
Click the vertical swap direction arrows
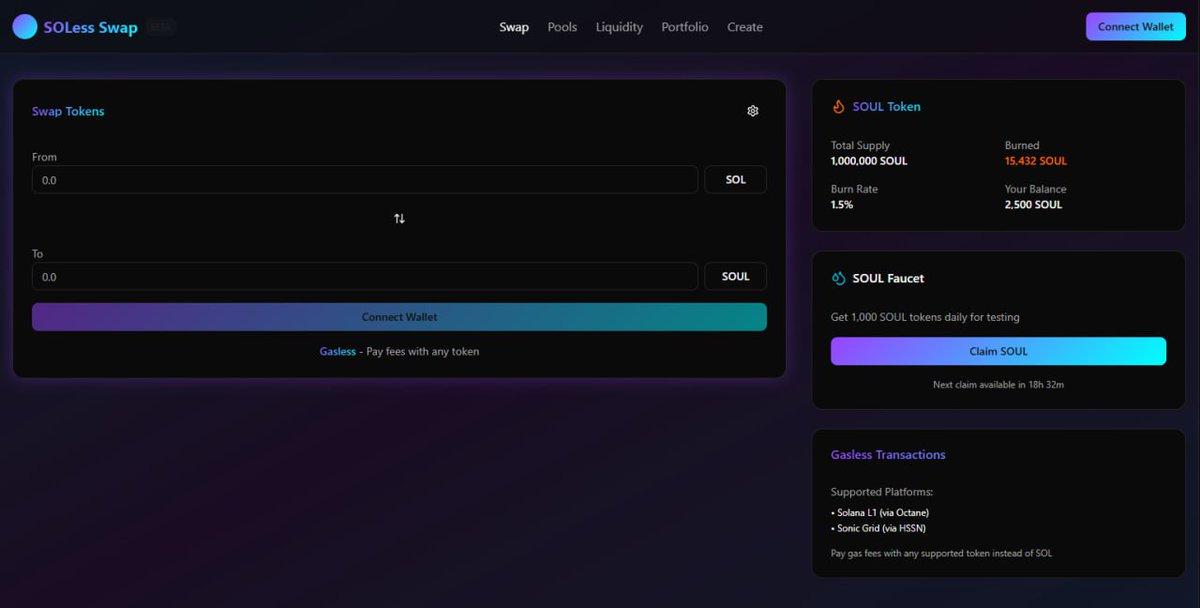click(399, 218)
